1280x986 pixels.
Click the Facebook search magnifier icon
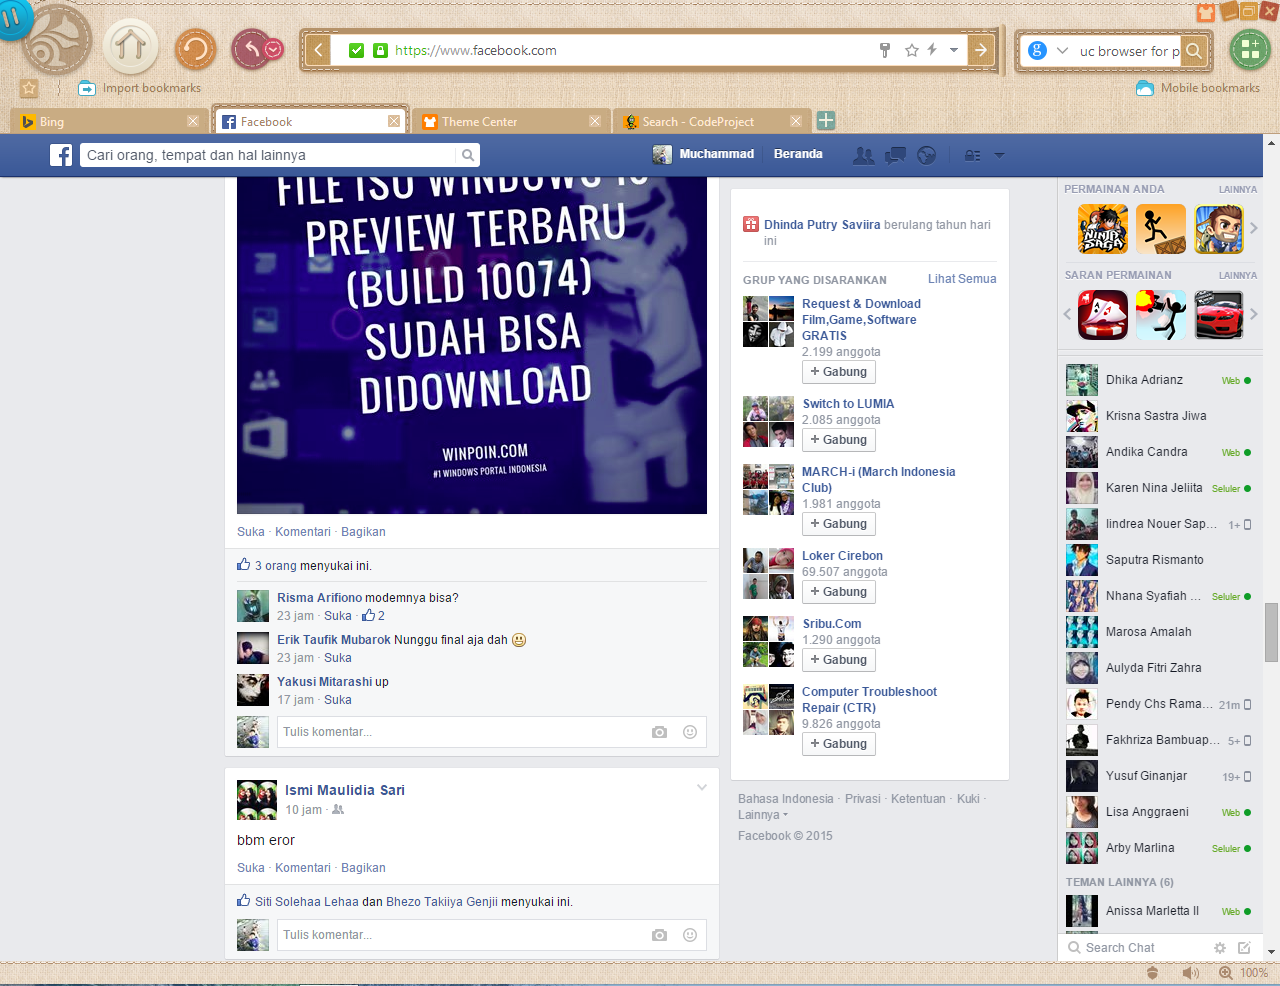pos(467,155)
